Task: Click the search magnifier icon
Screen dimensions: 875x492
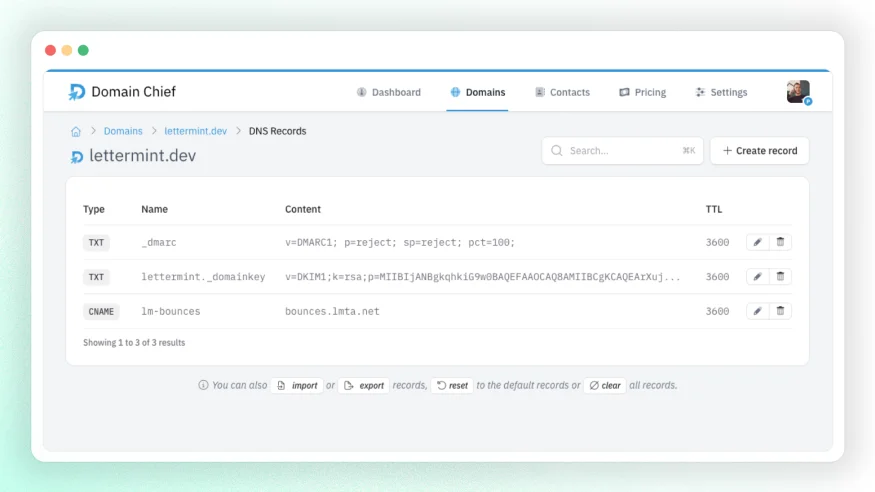Action: (x=556, y=151)
